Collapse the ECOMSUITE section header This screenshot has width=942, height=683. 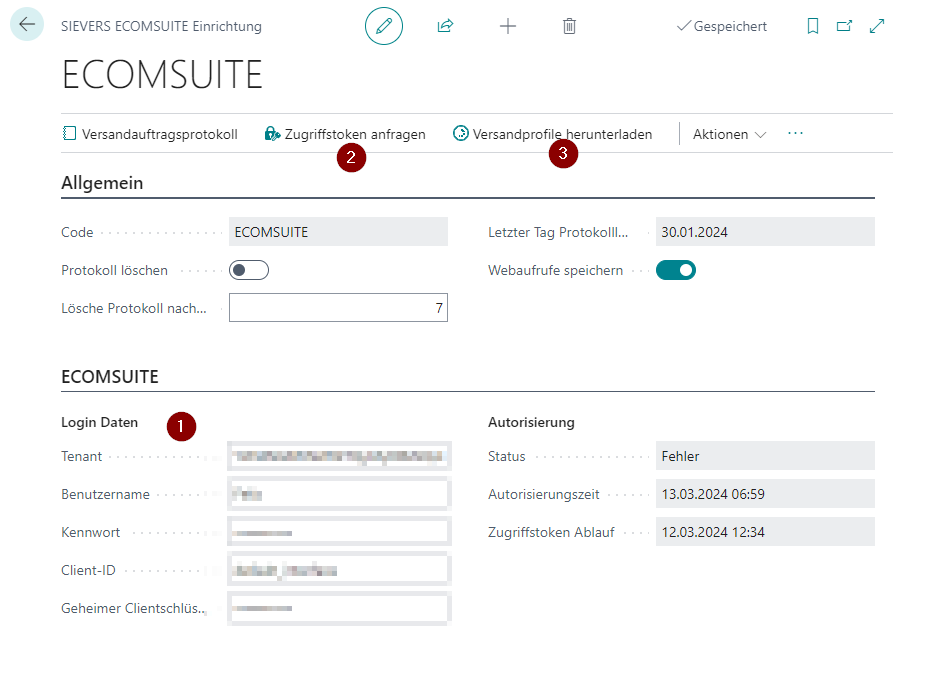[x=110, y=377]
